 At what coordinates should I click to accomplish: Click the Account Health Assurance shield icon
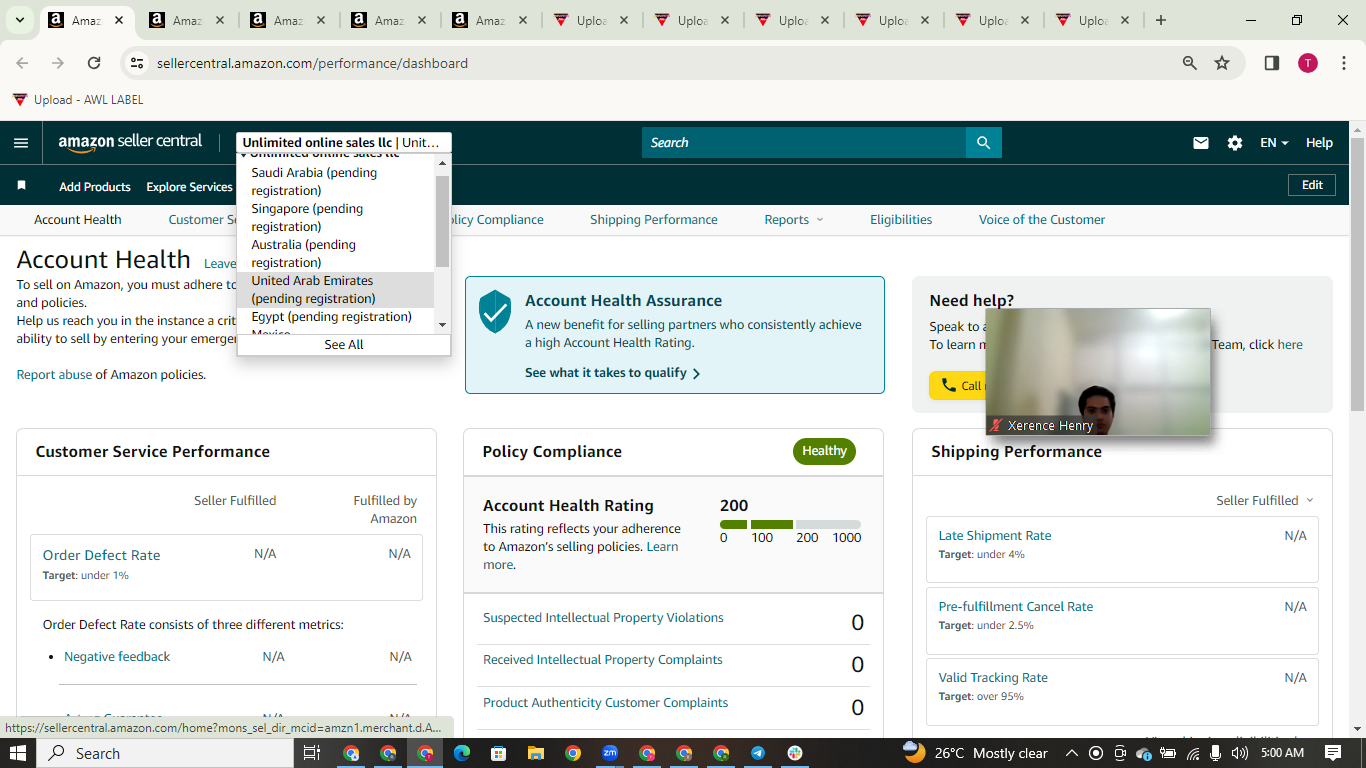tap(495, 312)
